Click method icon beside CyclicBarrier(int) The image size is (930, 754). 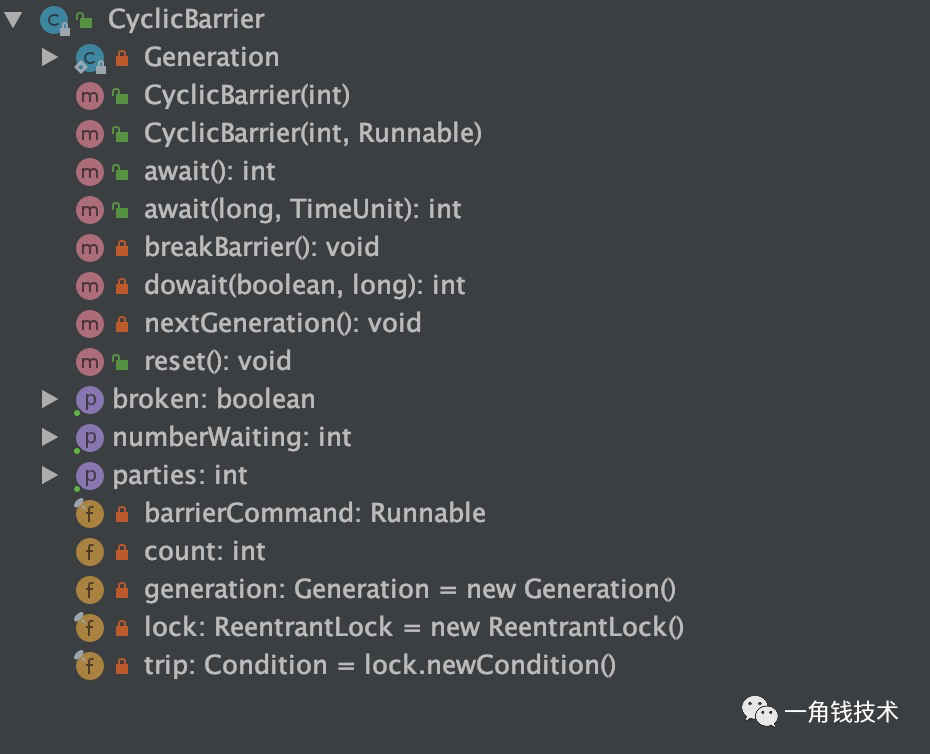click(90, 96)
